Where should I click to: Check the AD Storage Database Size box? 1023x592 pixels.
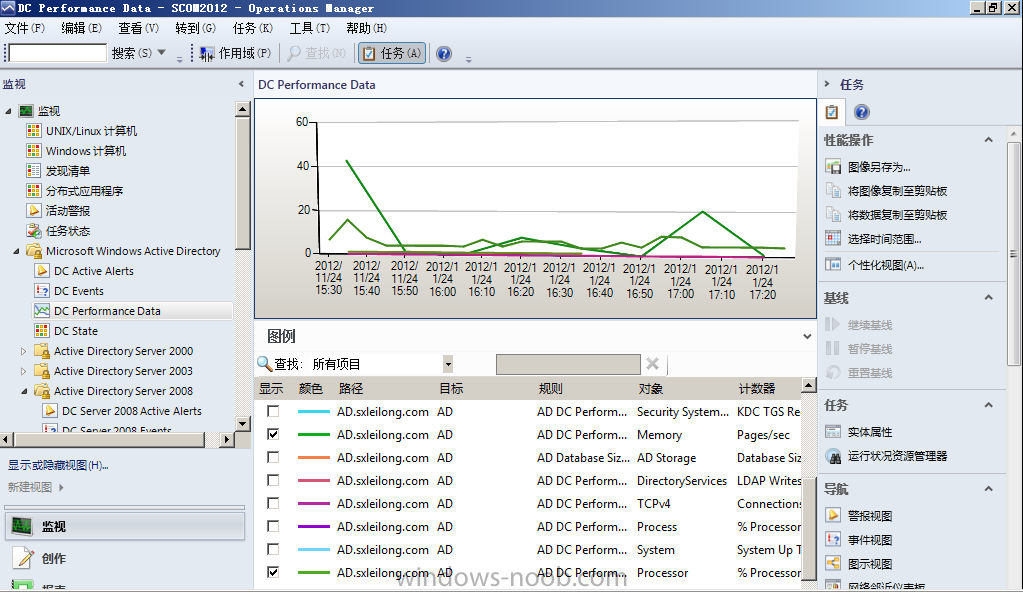coord(273,457)
